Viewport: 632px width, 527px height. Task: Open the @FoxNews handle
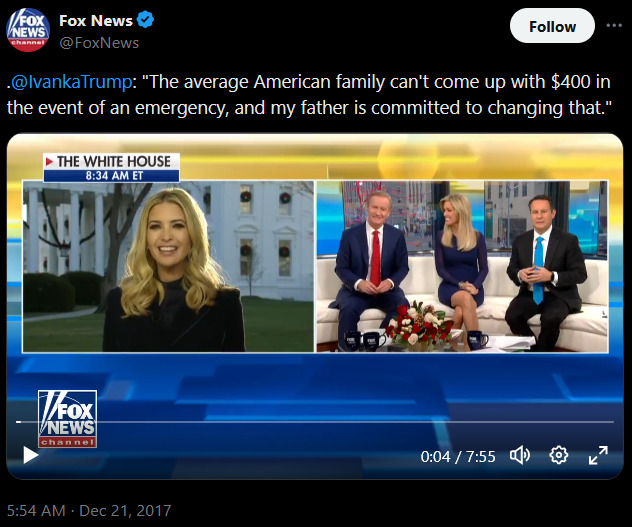[99, 43]
